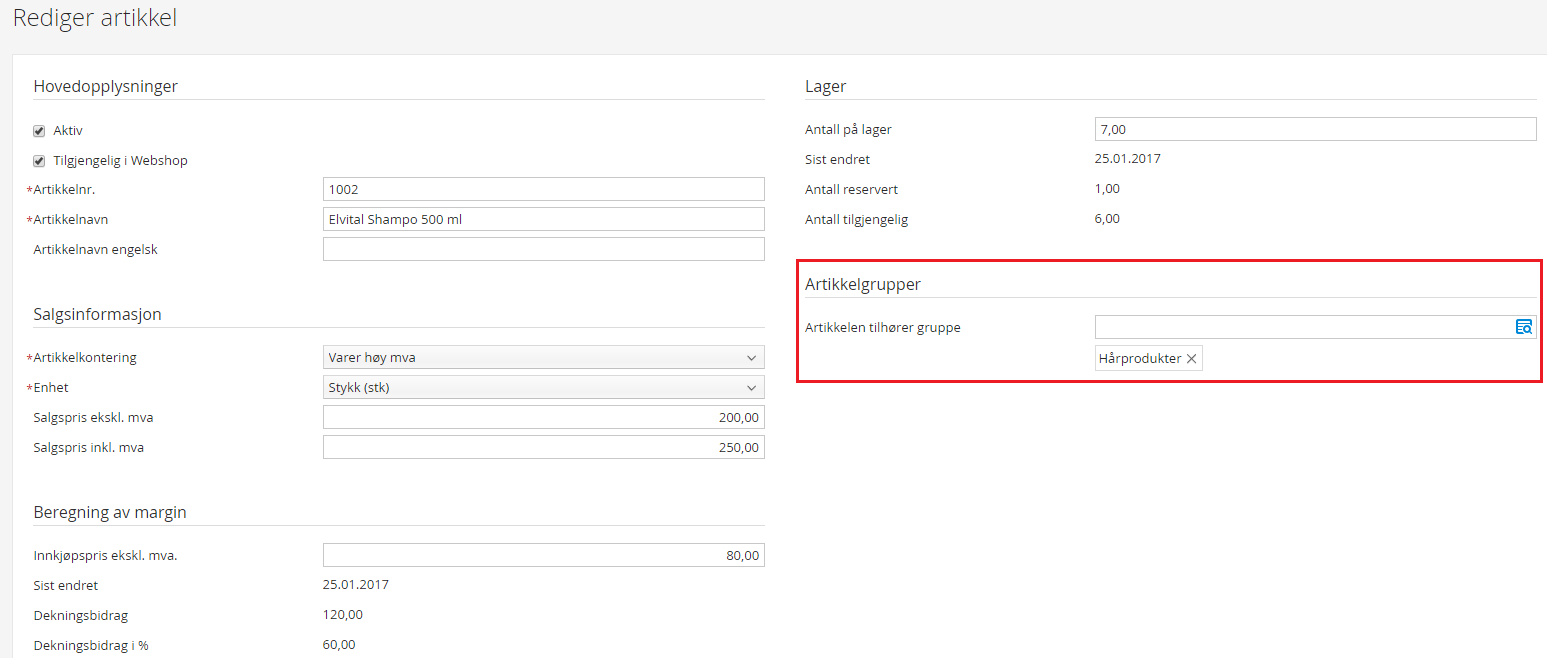Click the Salgspris inkl. mva field
The width and height of the screenshot is (1547, 661).
coord(543,447)
